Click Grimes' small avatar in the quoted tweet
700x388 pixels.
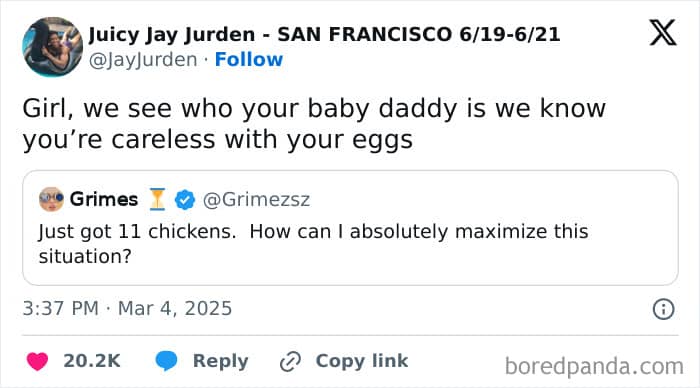(x=51, y=199)
